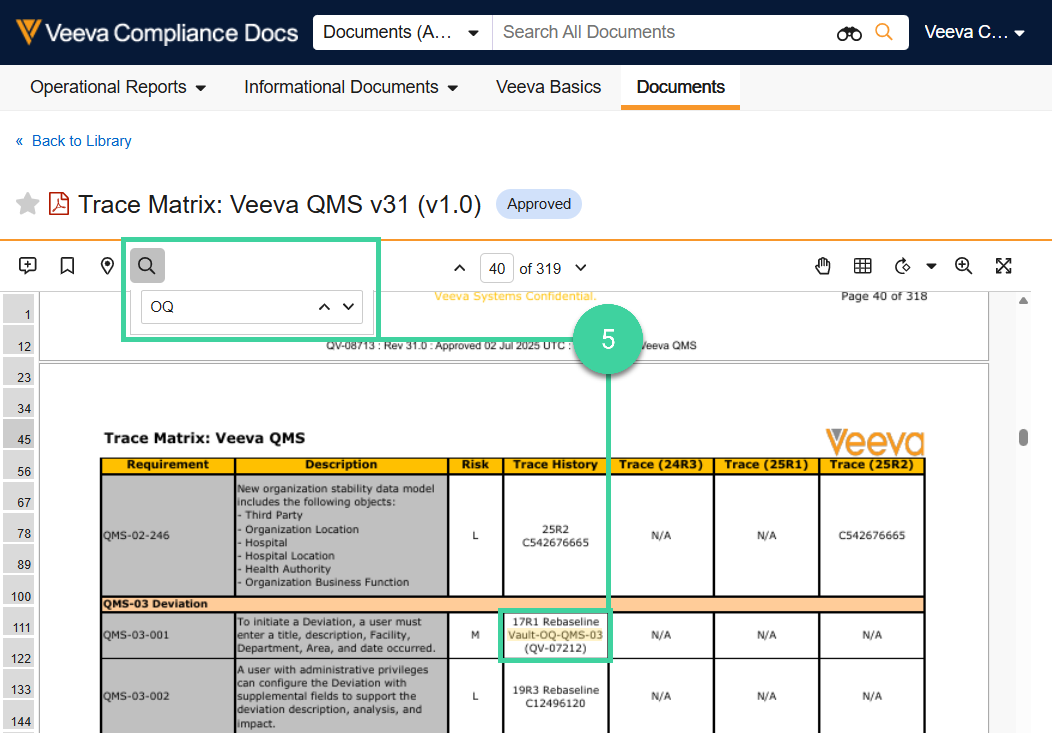Click the Trace Matrix: Veeva QMS heading
Screen dimensions: 1052x733
click(x=205, y=438)
